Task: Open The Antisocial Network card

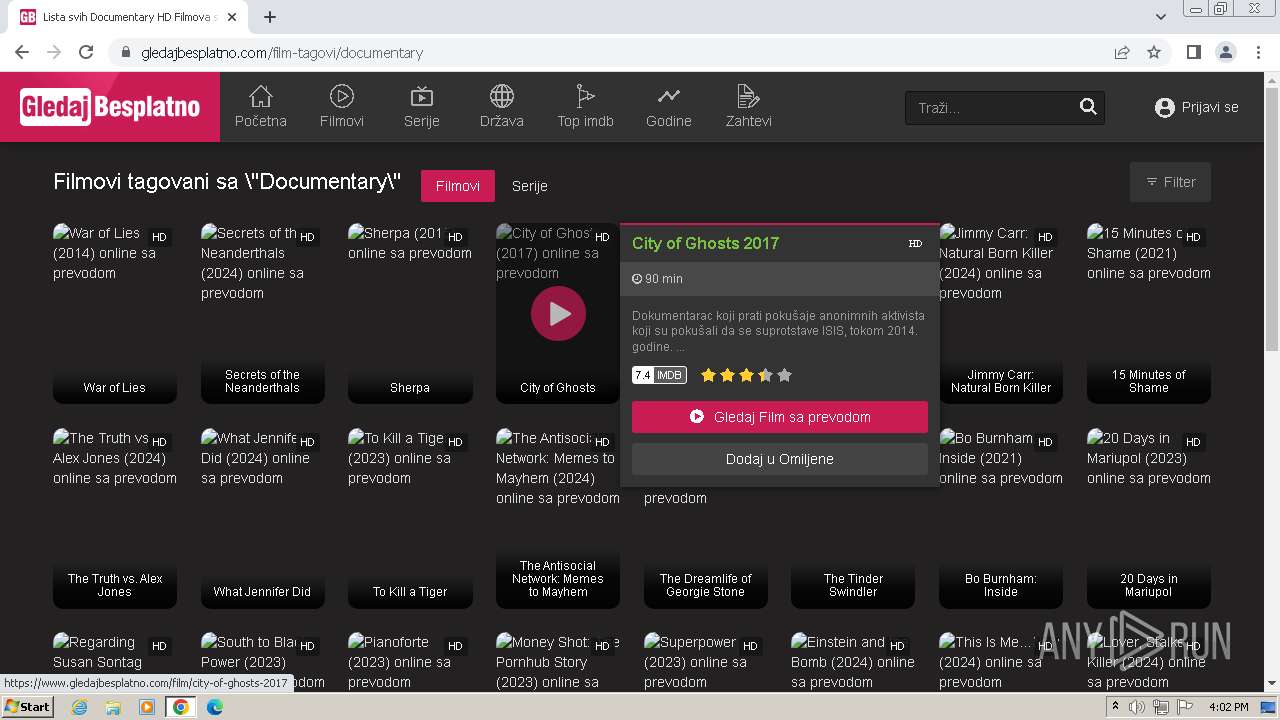Action: pyautogui.click(x=558, y=518)
